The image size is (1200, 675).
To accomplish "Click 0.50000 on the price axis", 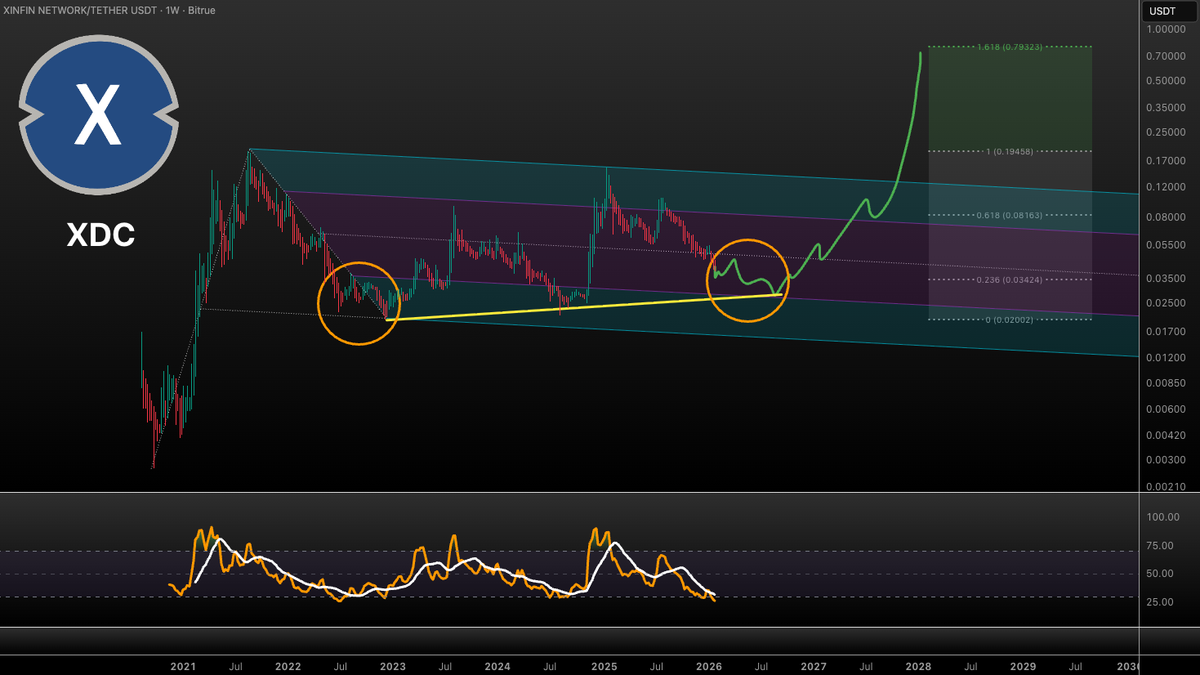I will (1166, 82).
